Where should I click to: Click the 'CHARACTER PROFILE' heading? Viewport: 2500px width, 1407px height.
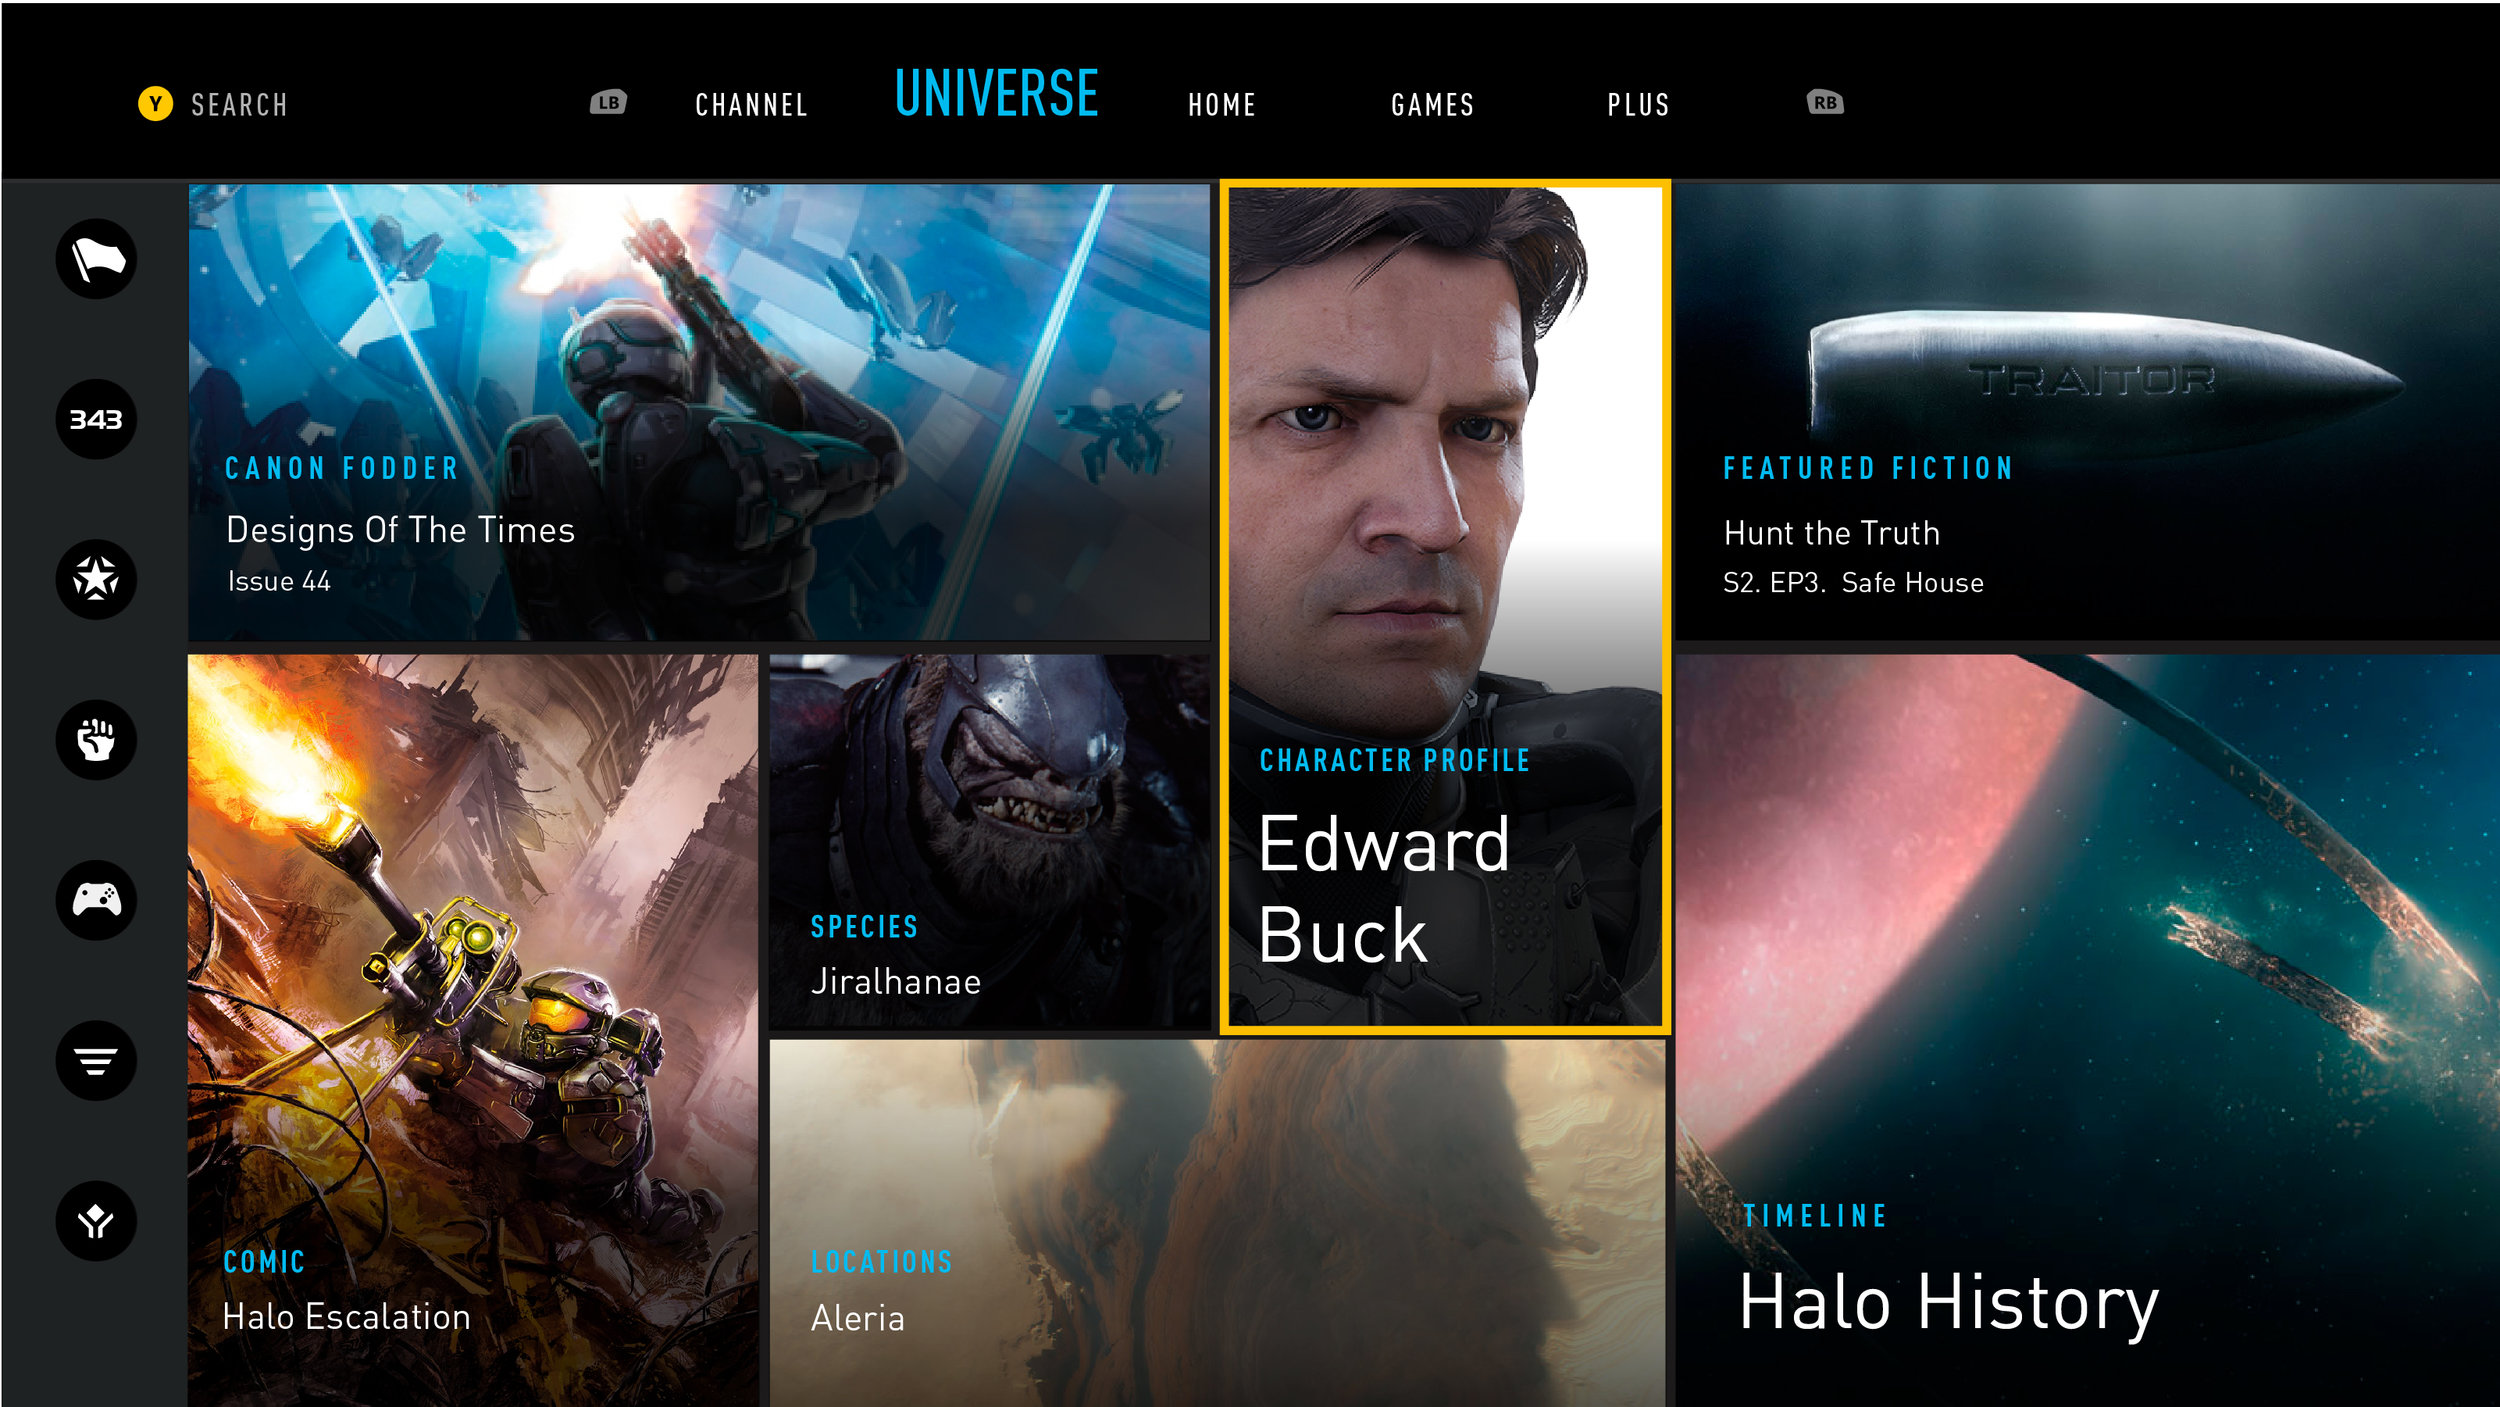tap(1394, 761)
